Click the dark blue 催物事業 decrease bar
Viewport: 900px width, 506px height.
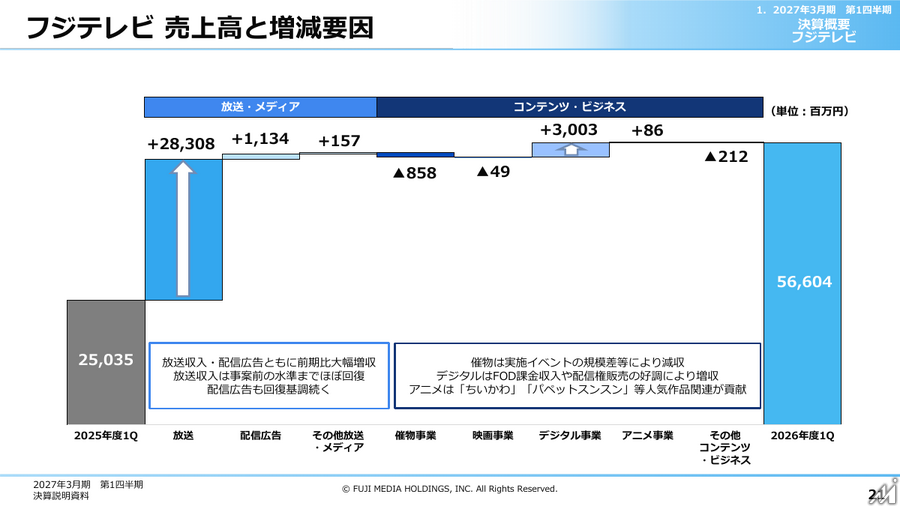[416, 155]
